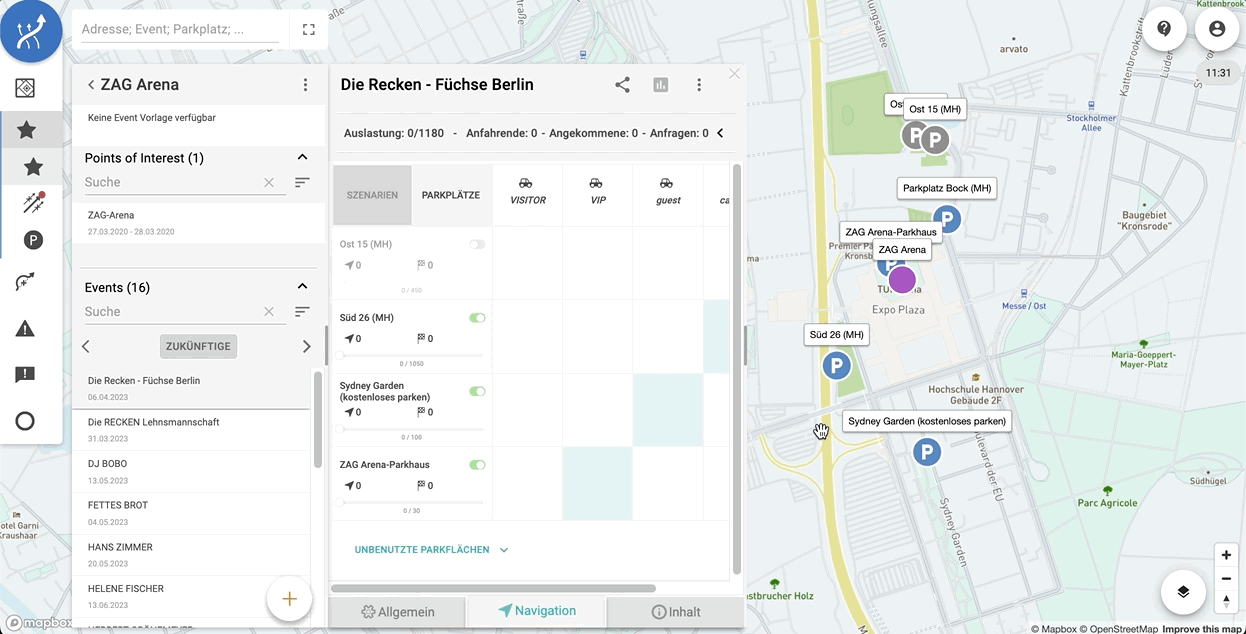Switch to the Szenarien tab
The width and height of the screenshot is (1246, 634).
tap(372, 195)
